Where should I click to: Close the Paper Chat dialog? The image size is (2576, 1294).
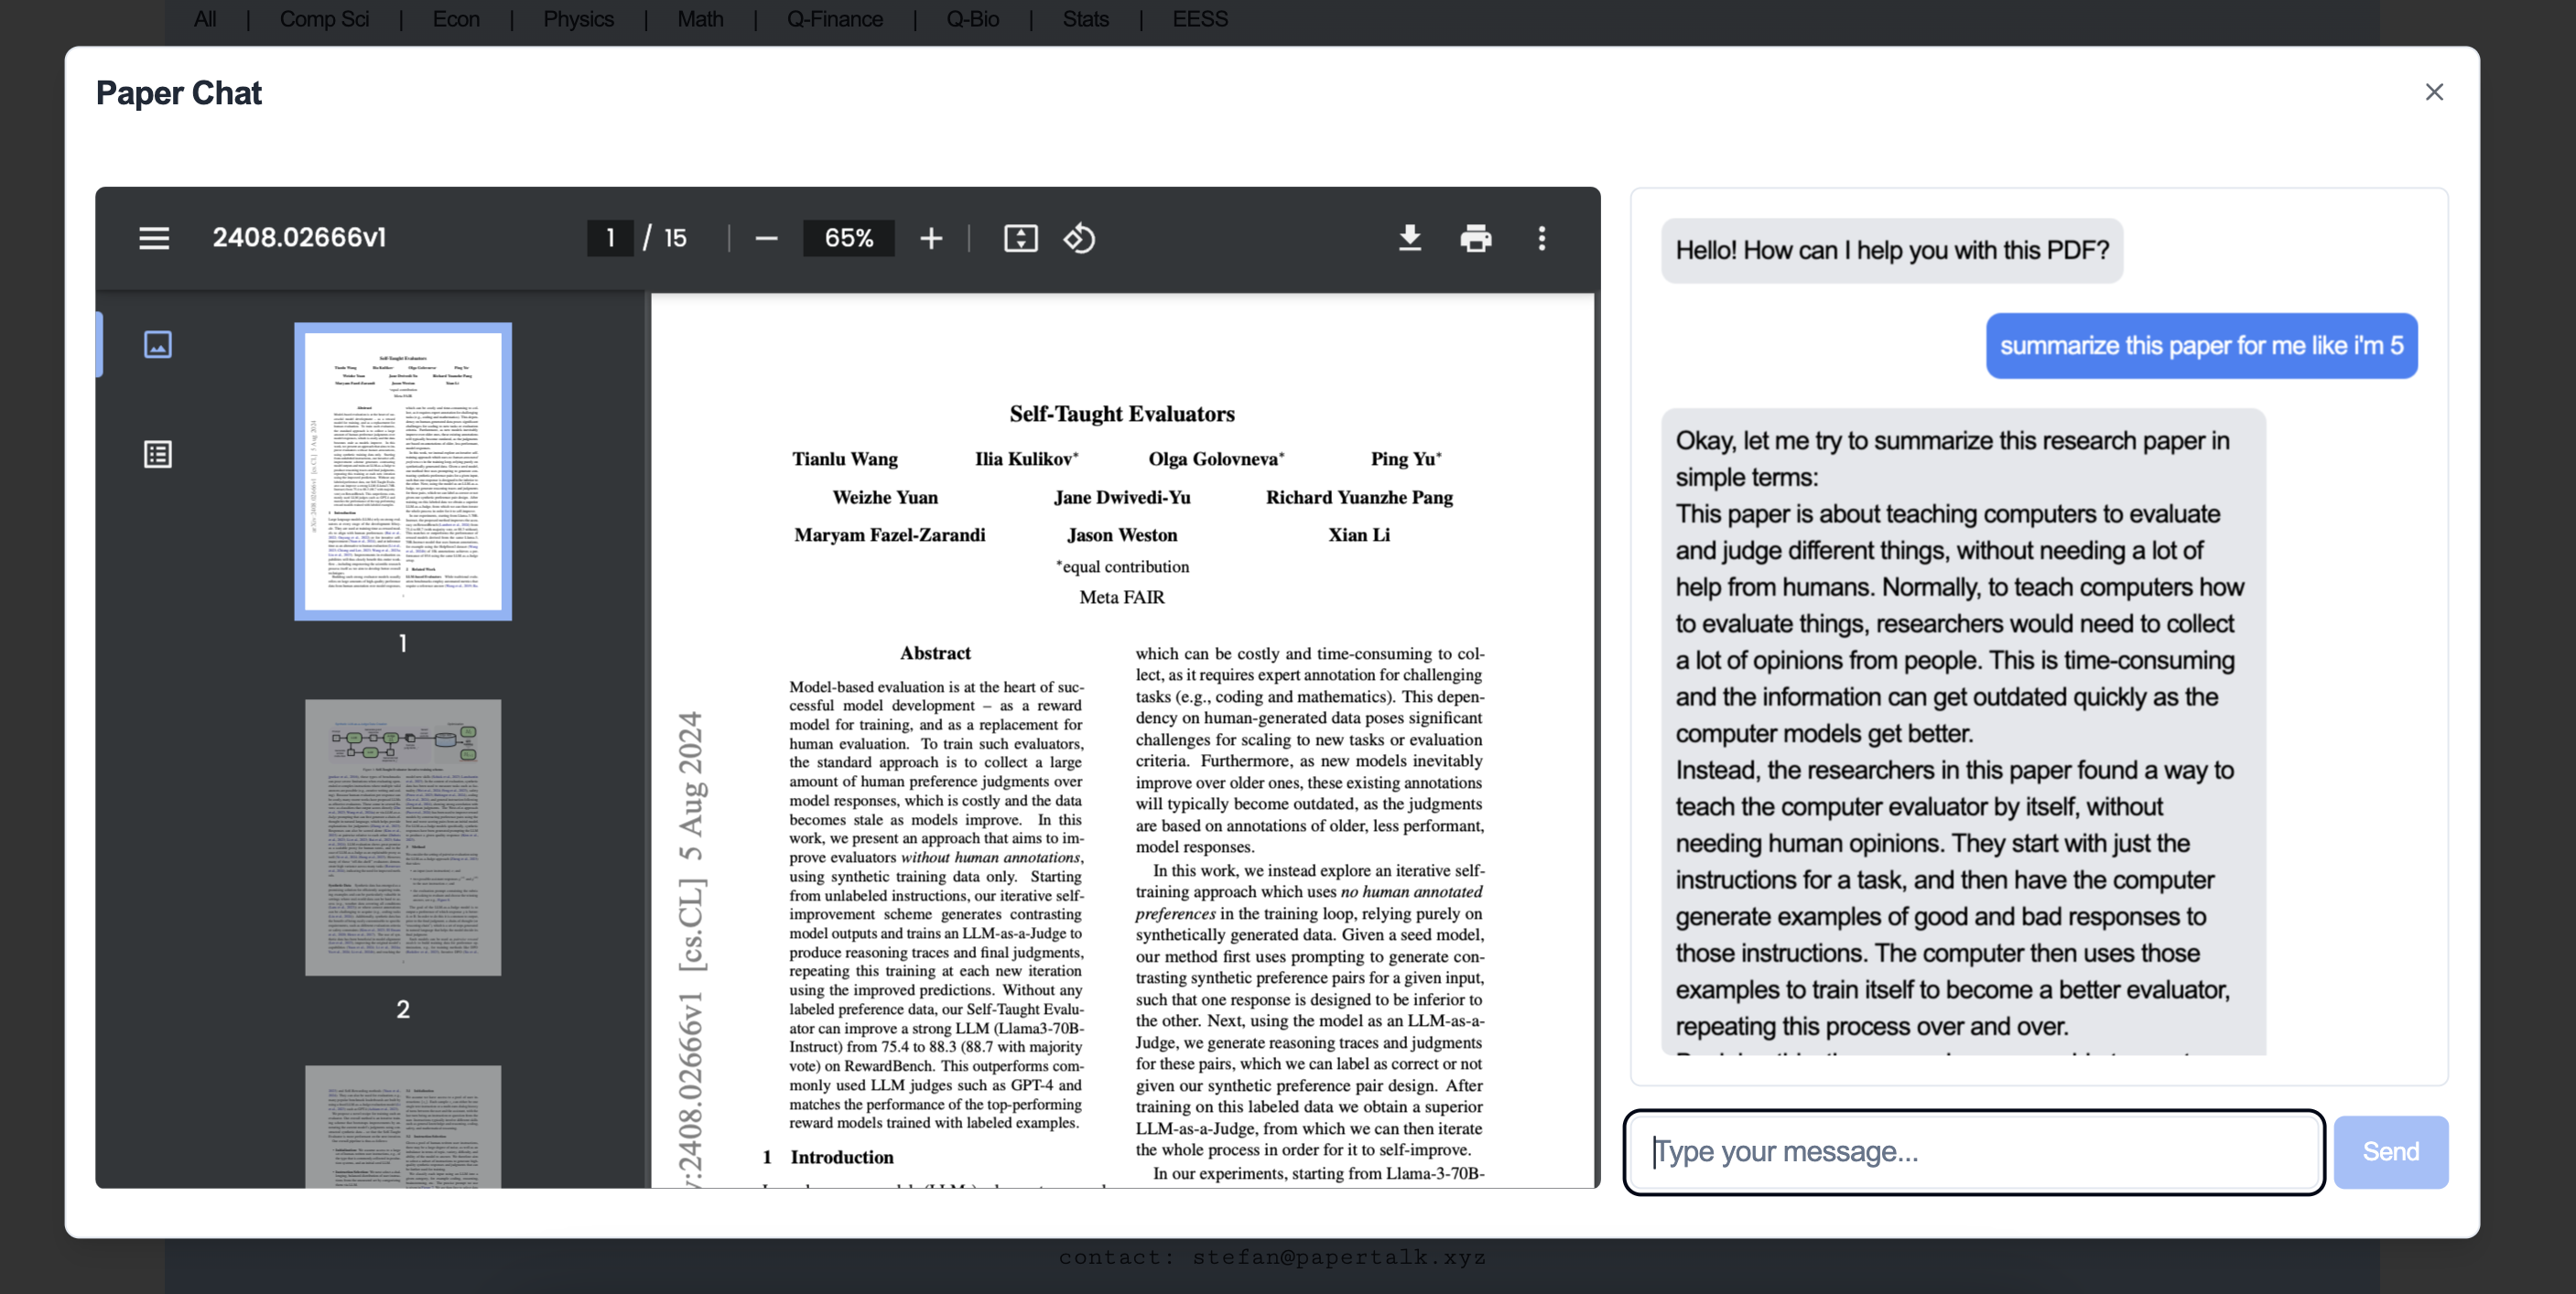2434,92
